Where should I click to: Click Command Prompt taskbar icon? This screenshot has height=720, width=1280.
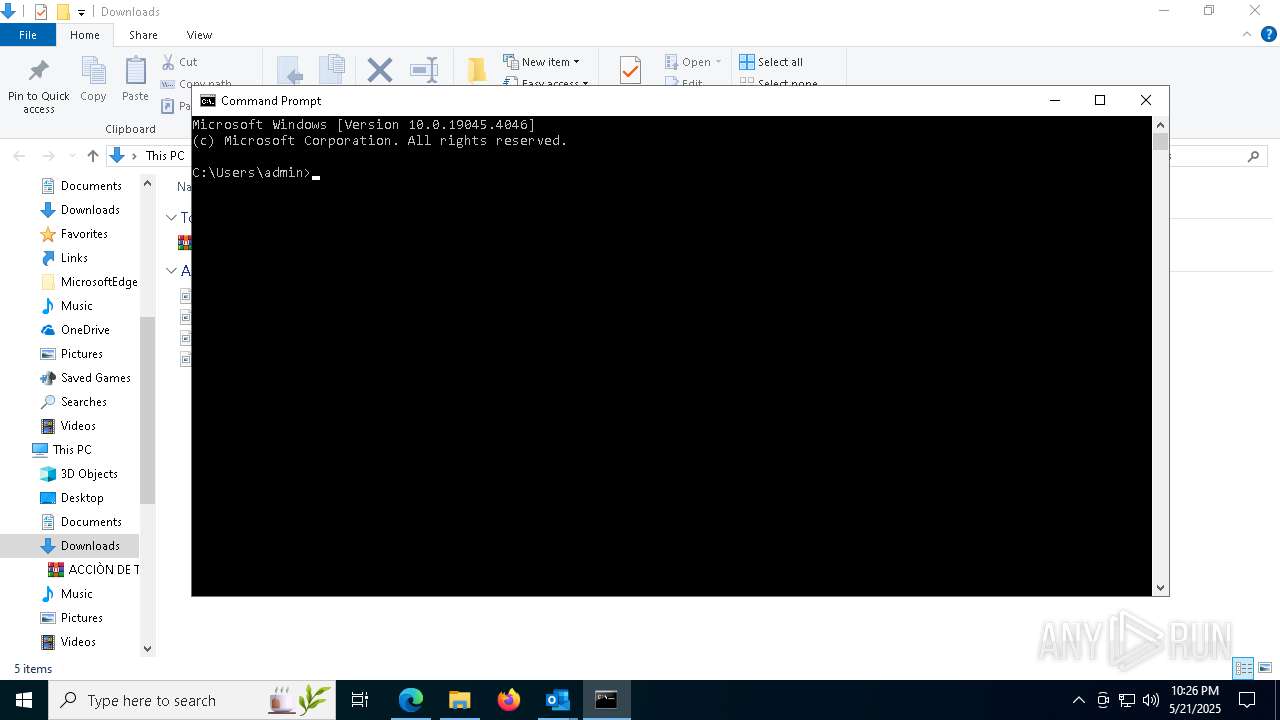click(x=606, y=700)
